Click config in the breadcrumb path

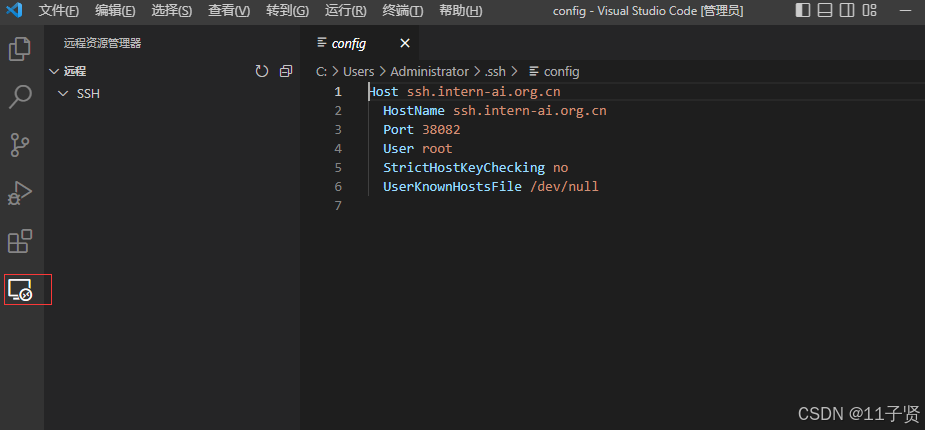[x=561, y=71]
